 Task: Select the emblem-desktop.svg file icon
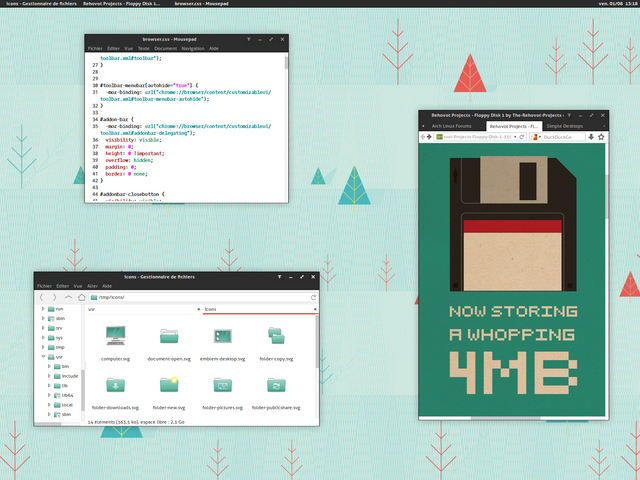pyautogui.click(x=222, y=336)
